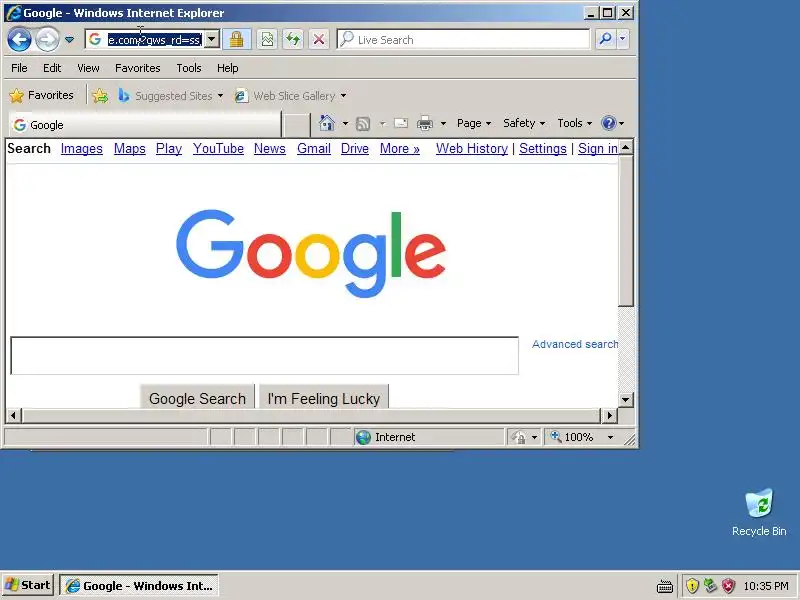
Task: Click horizontal scrollbar left arrow
Action: click(x=14, y=415)
